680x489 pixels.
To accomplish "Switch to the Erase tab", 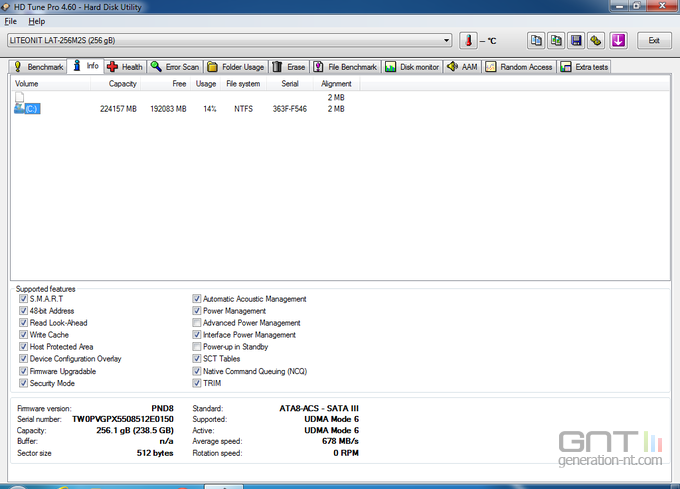I will coord(289,67).
